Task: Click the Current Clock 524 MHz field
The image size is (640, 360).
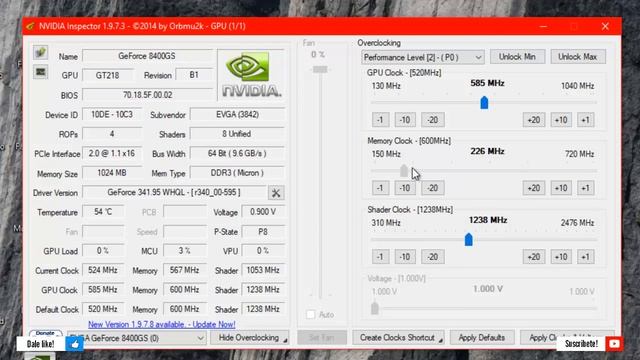Action: coord(103,270)
